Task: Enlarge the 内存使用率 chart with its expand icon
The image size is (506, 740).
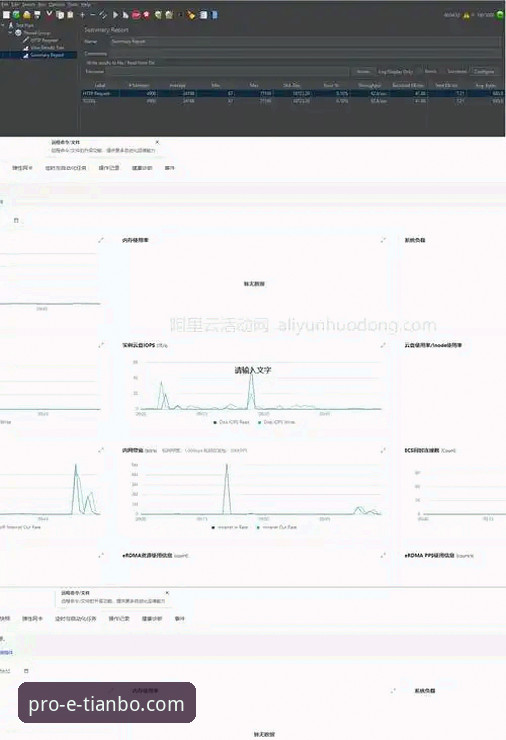Action: (x=383, y=240)
